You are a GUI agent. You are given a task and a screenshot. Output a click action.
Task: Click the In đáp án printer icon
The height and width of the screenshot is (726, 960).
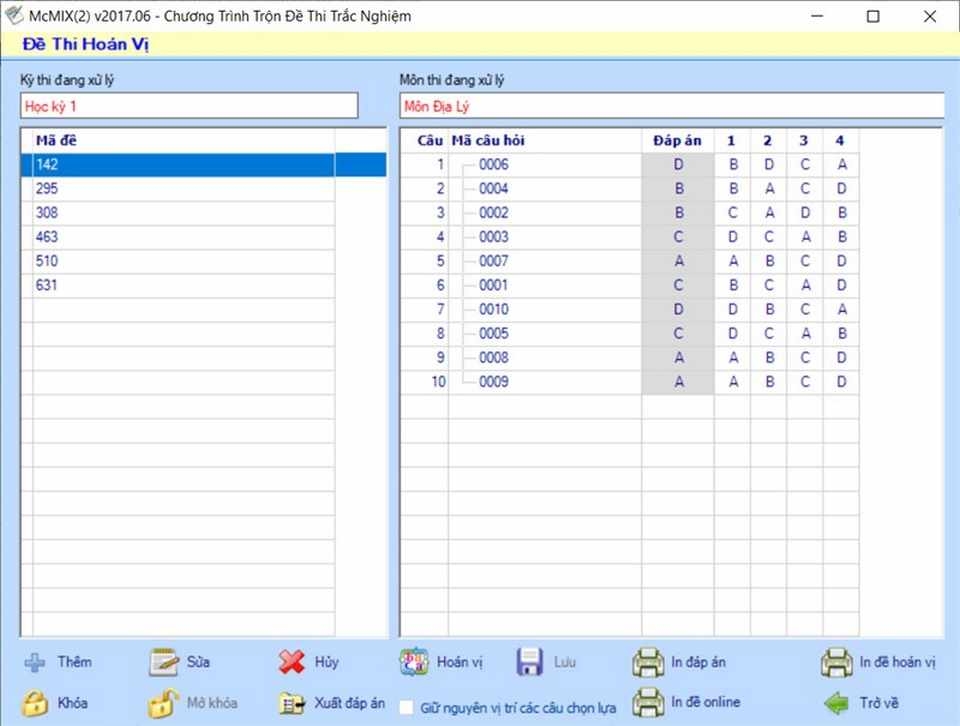point(648,662)
